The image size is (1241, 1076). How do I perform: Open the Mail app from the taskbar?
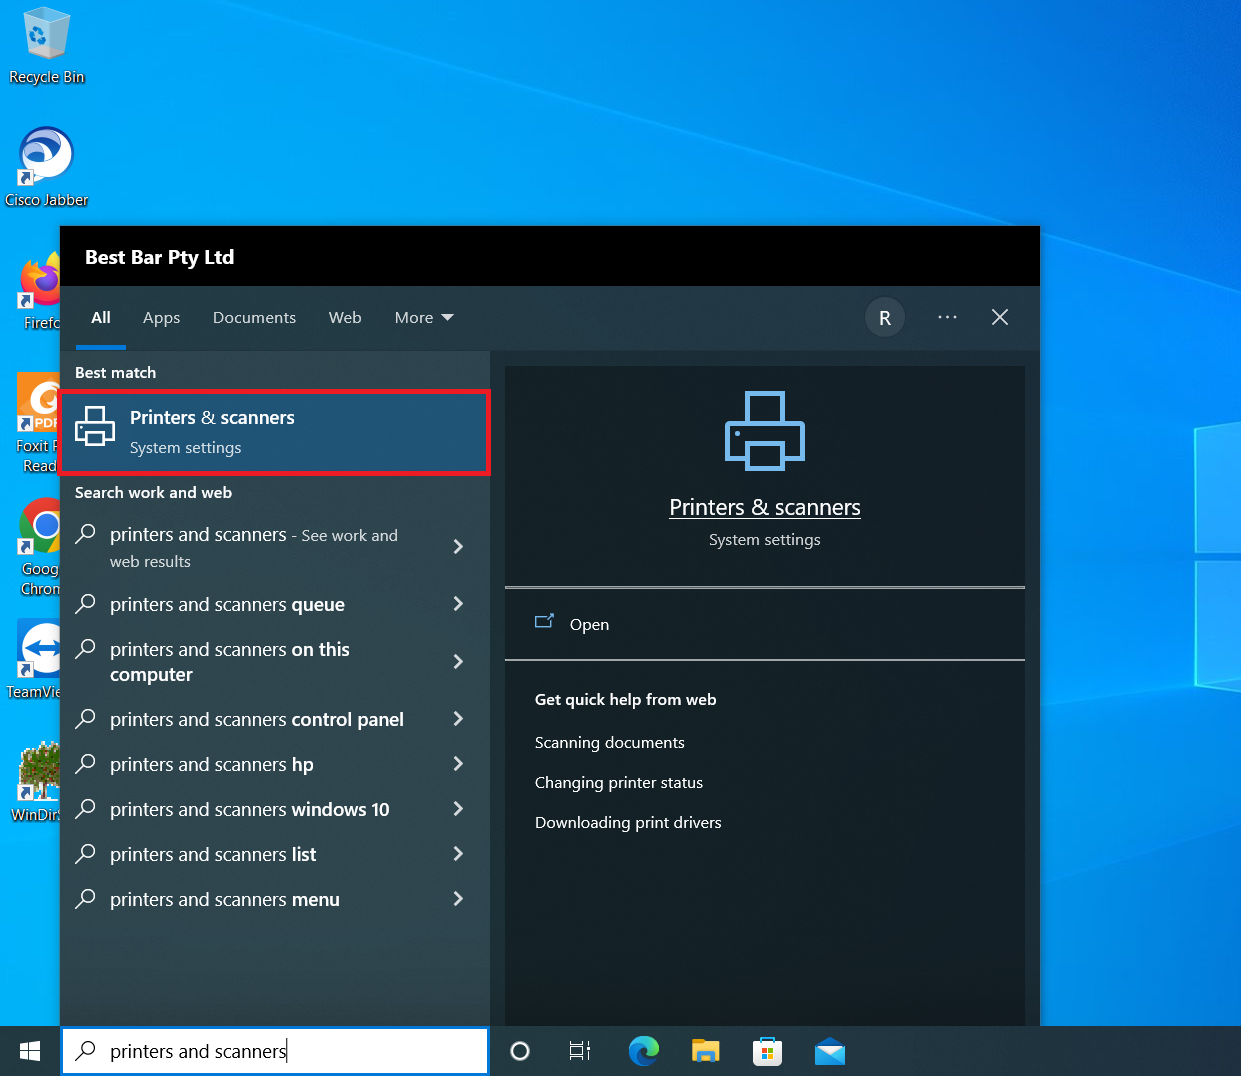(x=830, y=1051)
